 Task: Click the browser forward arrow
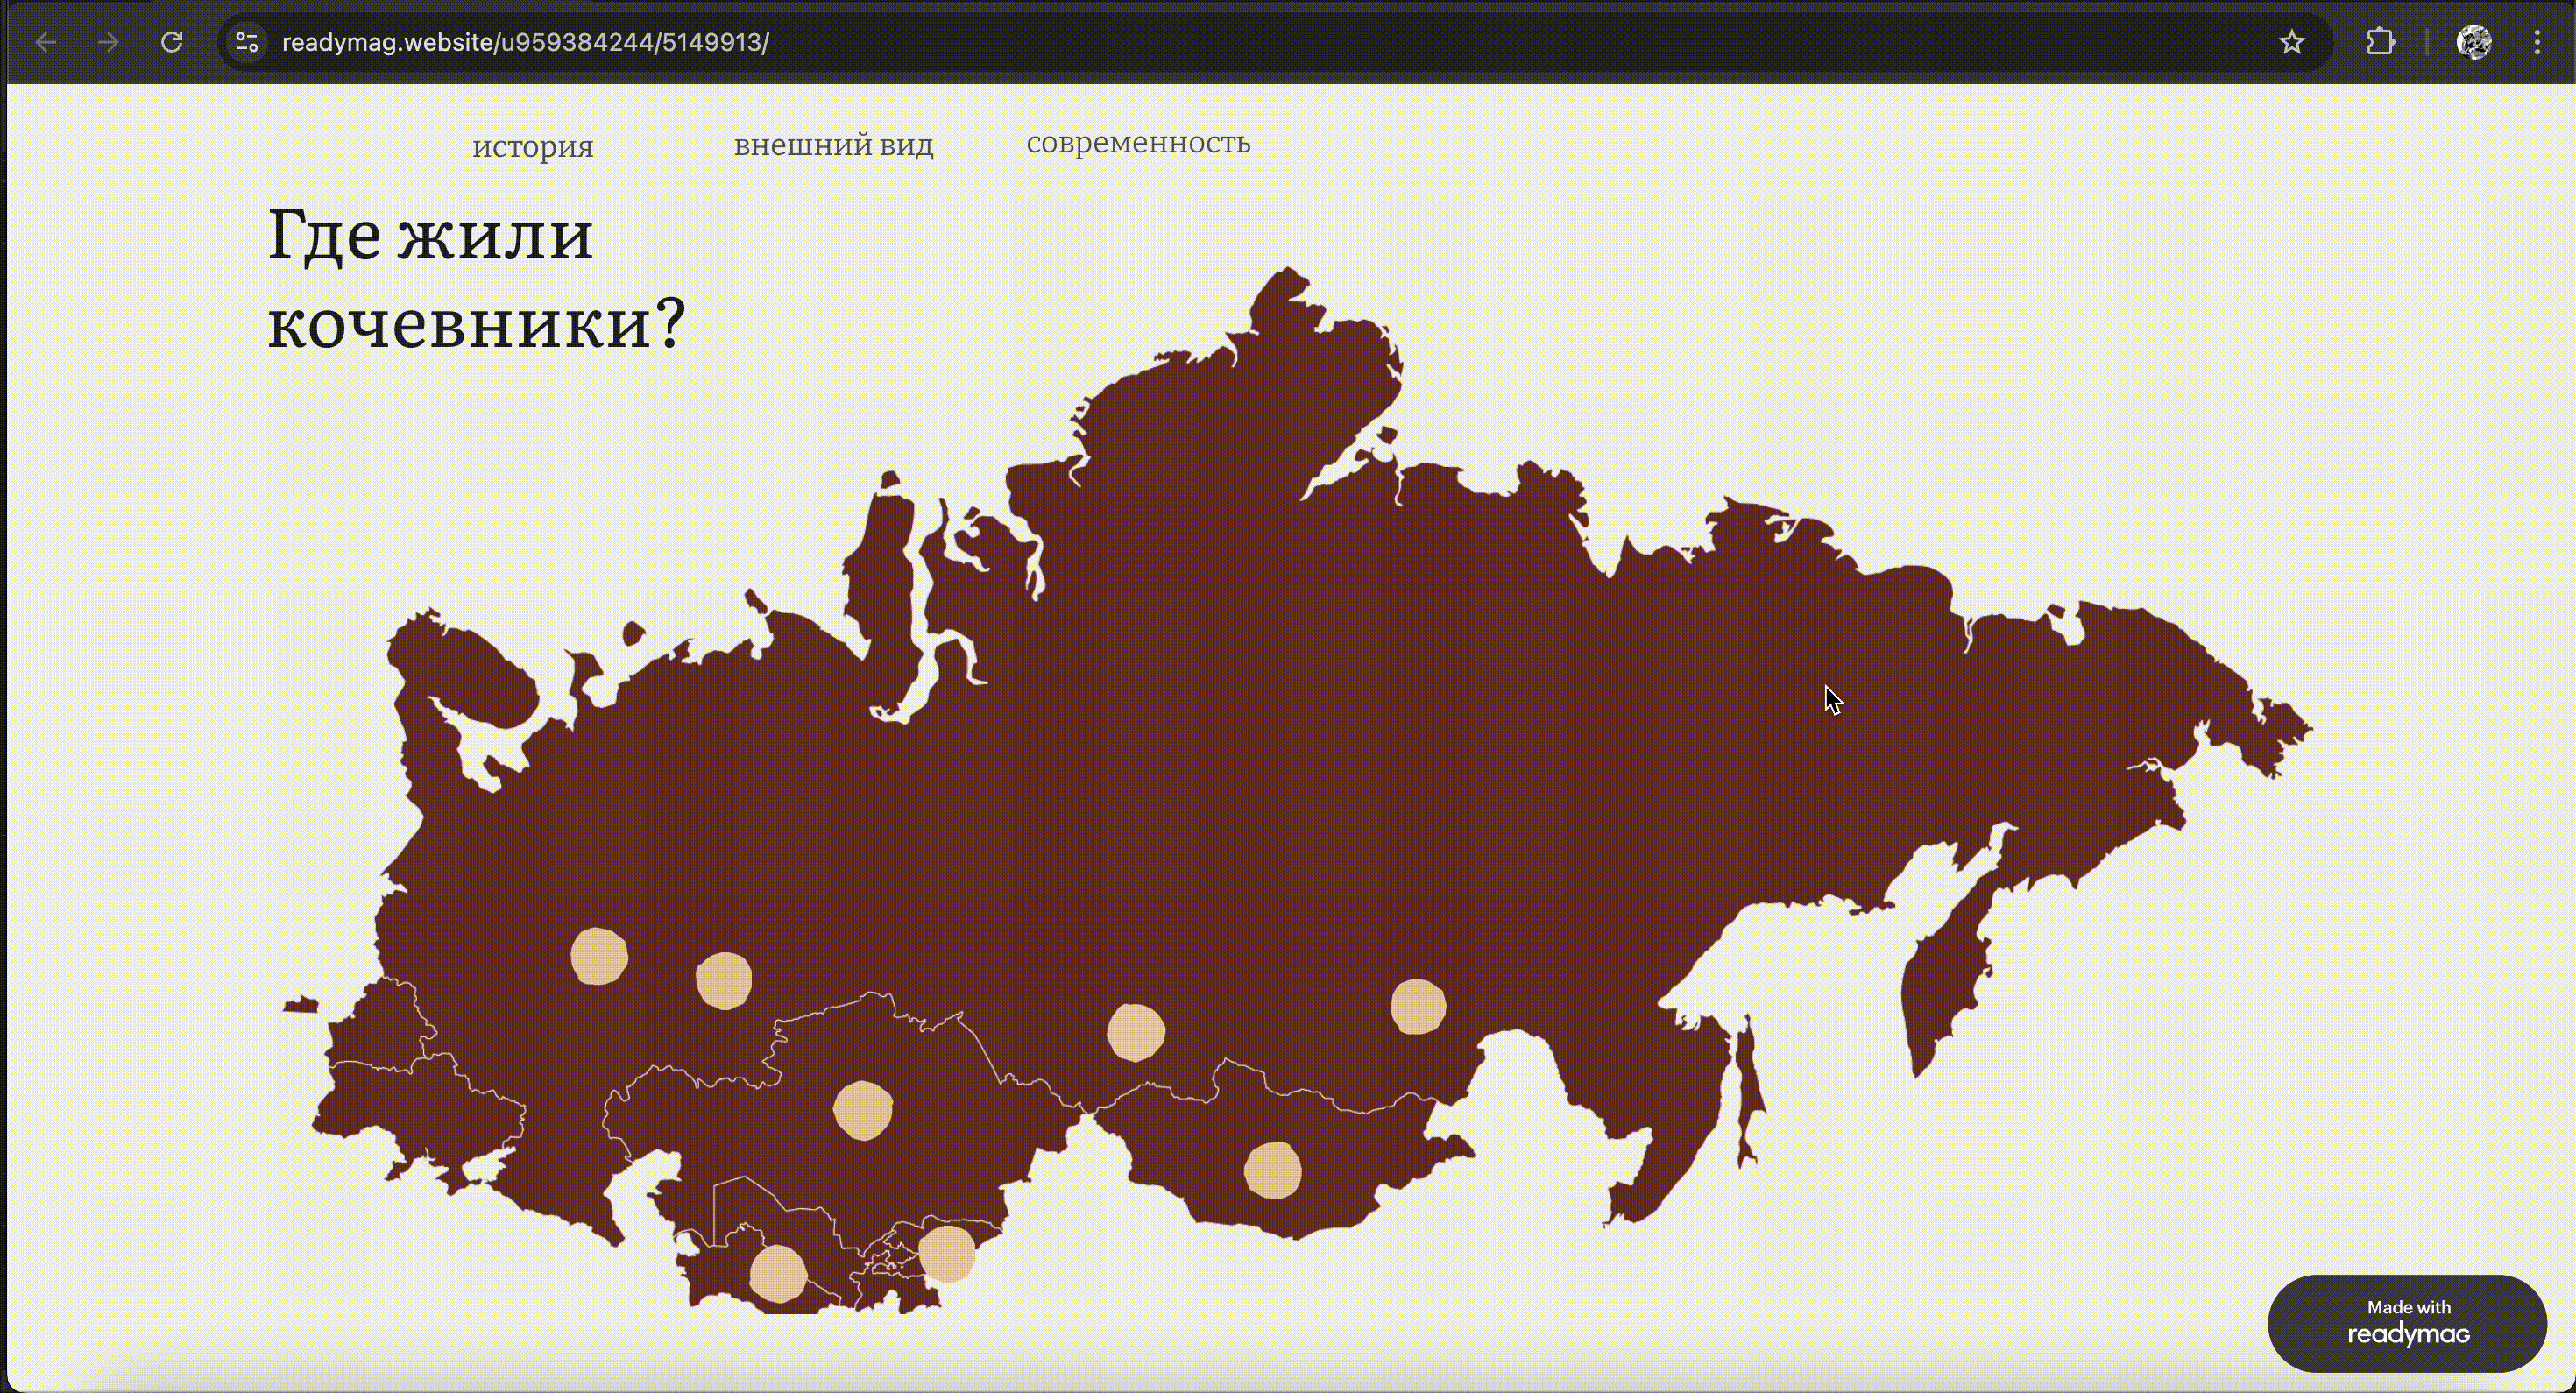point(108,42)
